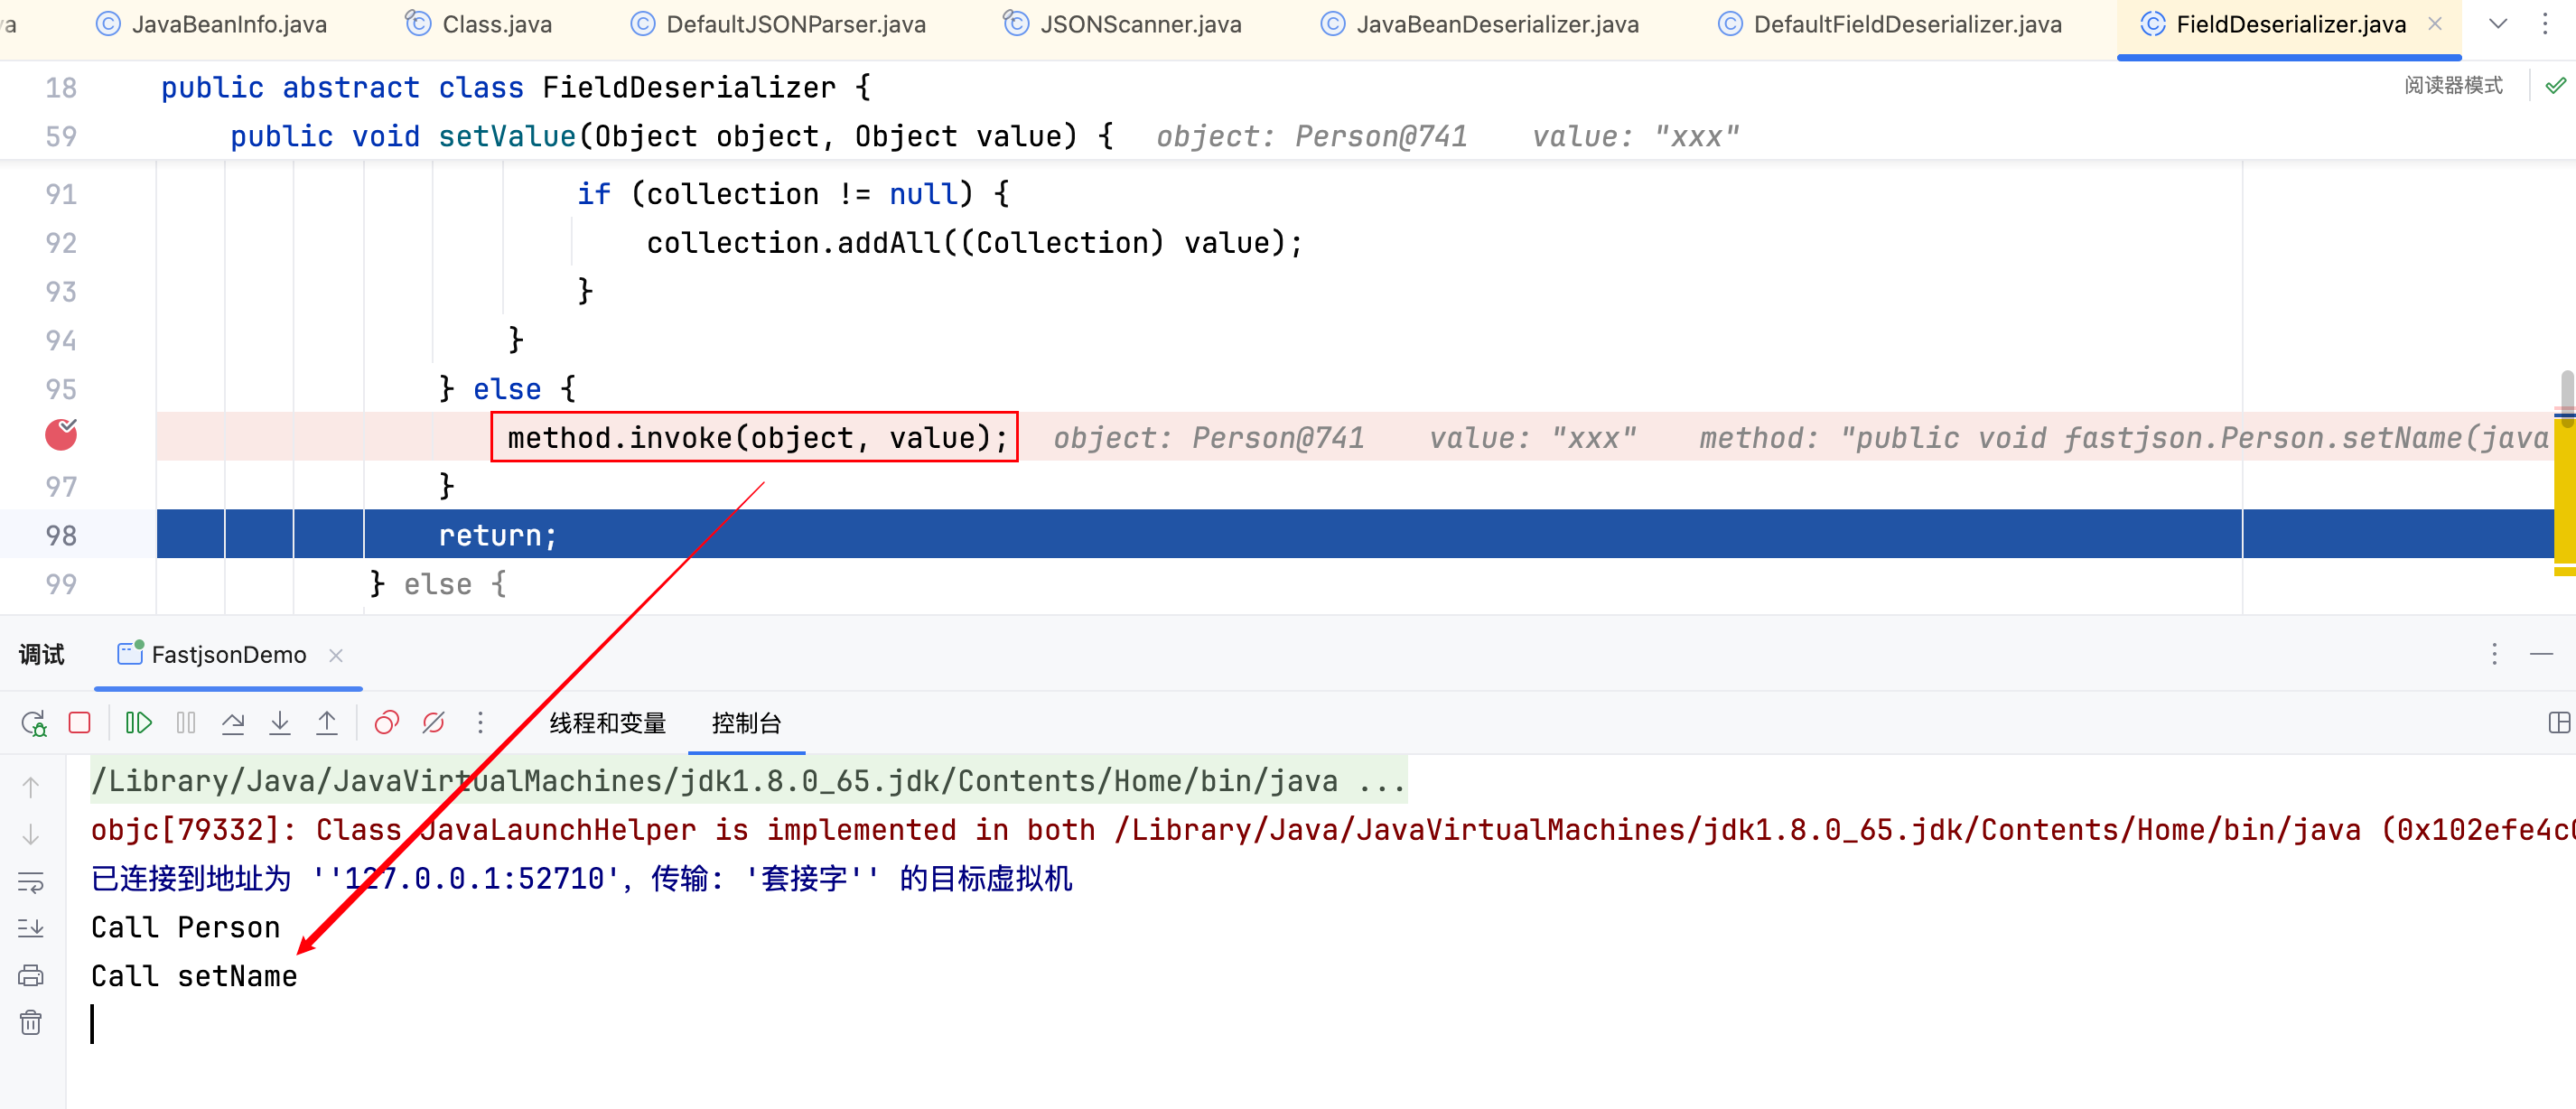Toggle the breakpoint on the method.invoke line
The image size is (2576, 1109).
point(61,436)
